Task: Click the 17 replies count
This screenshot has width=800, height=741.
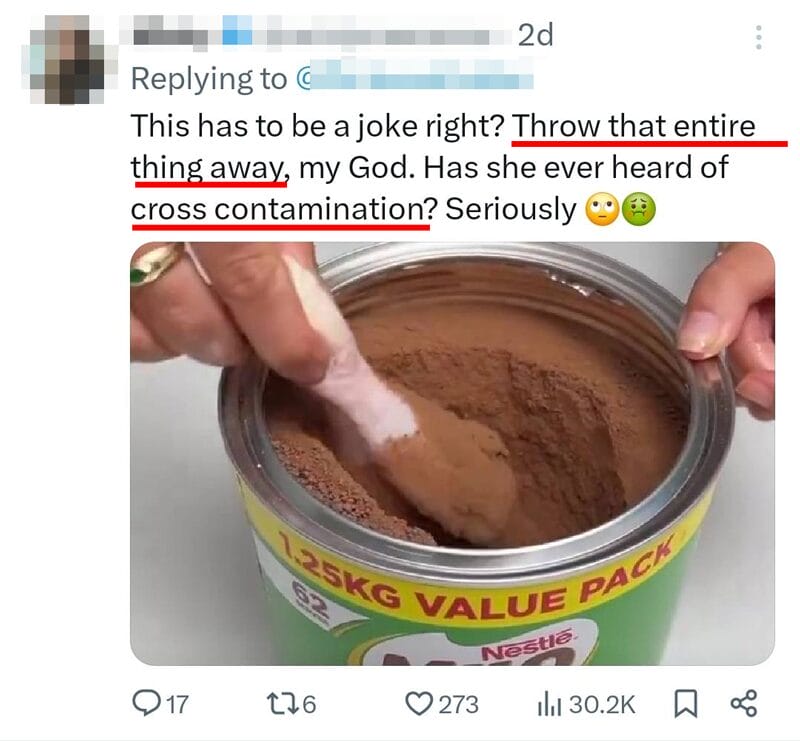Action: [x=177, y=705]
